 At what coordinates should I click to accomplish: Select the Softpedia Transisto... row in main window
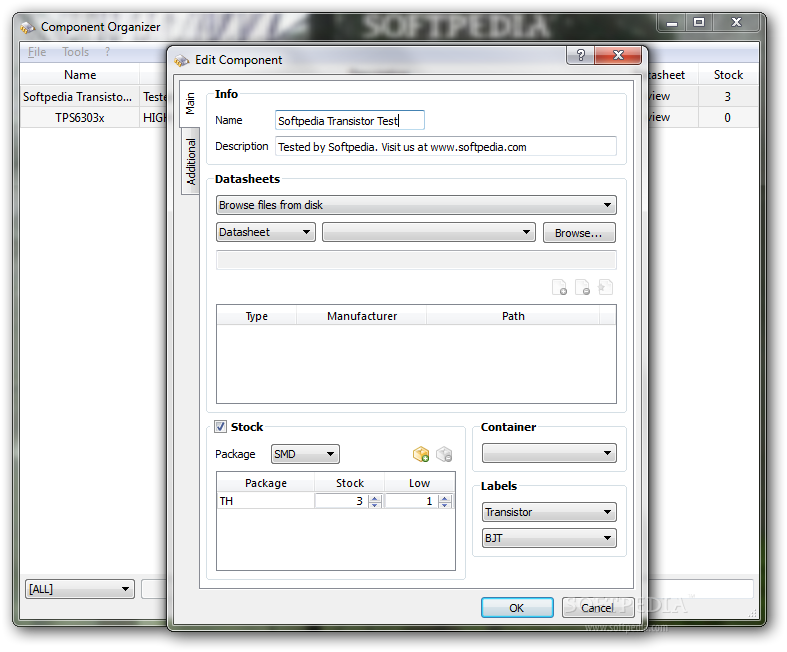(x=78, y=97)
